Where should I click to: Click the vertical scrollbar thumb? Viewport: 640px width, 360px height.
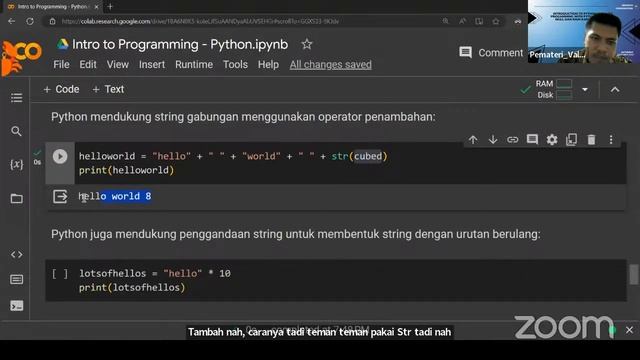pos(633,274)
